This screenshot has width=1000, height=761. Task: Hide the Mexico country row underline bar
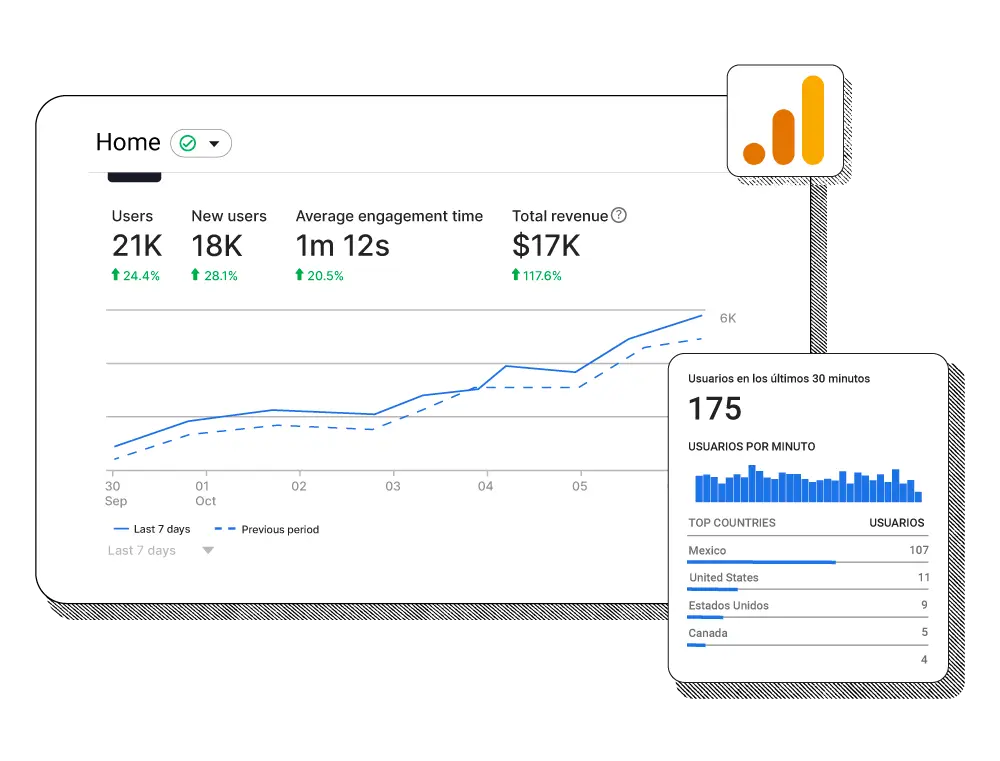[x=761, y=562]
